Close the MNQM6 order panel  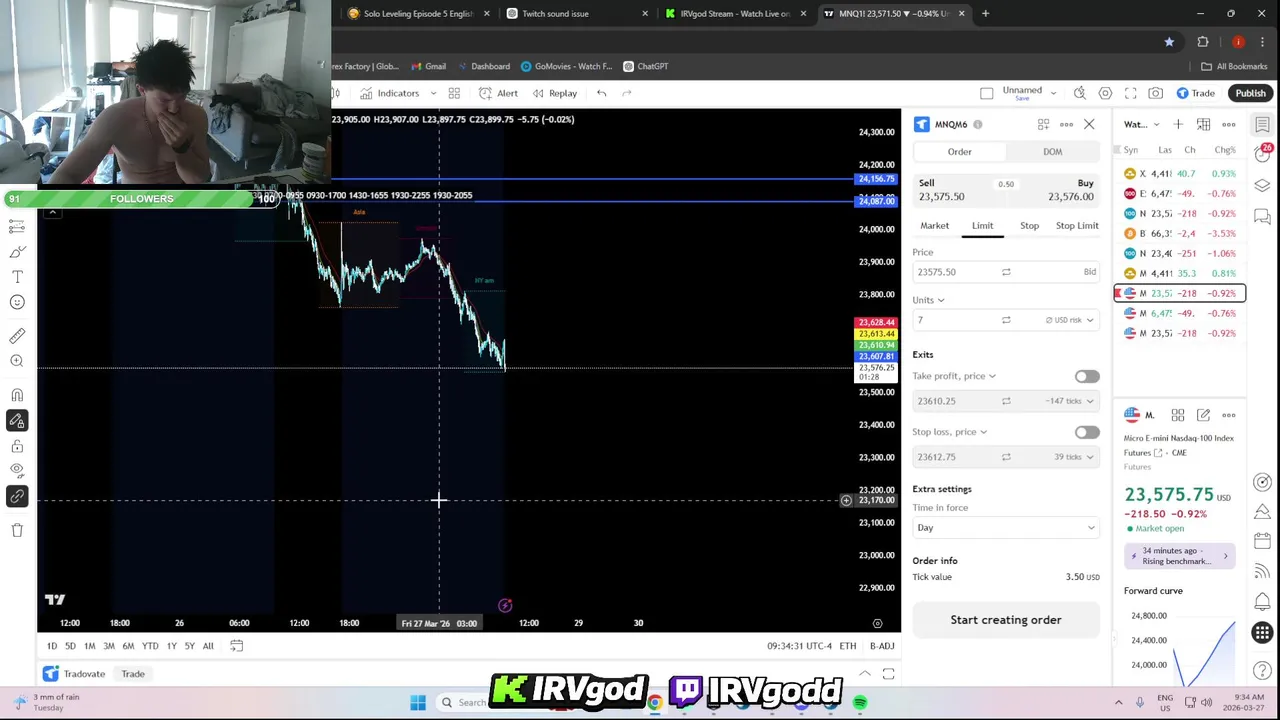click(1089, 124)
